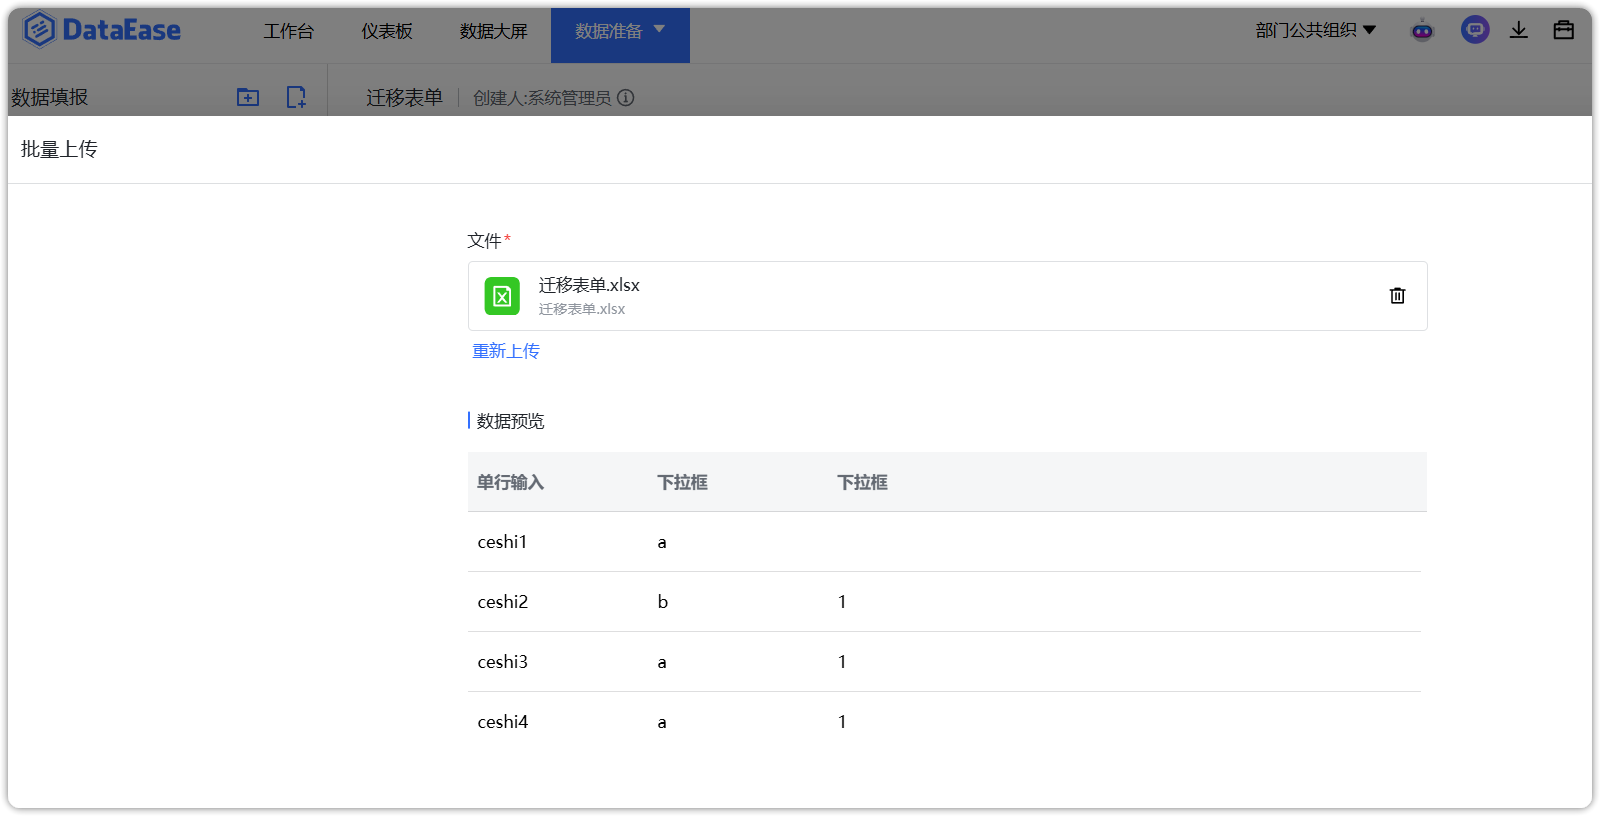Open the AI robot assistant icon
The image size is (1600, 816).
tap(1422, 30)
